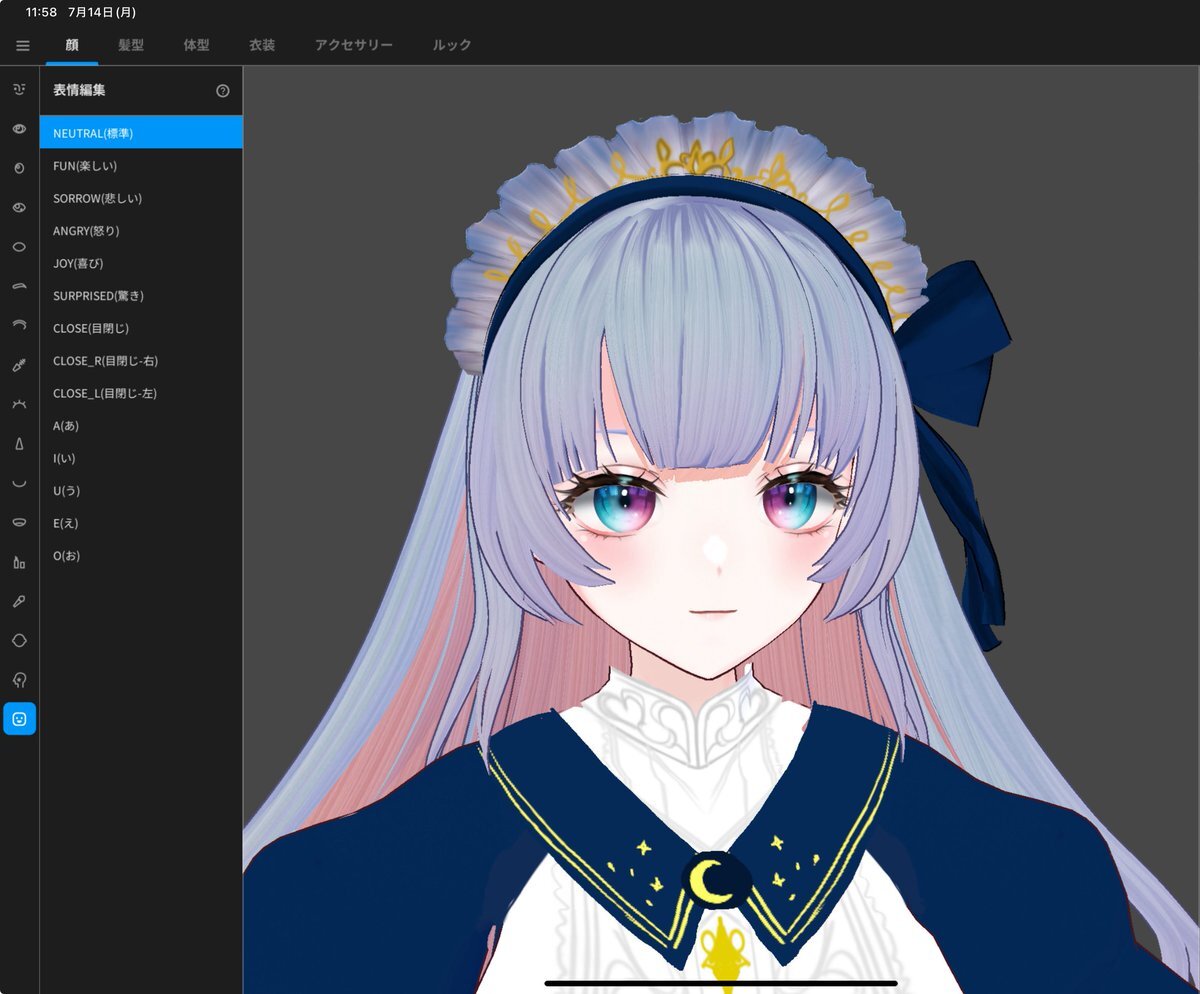Select CLOSE(目閉じ) expression
1200x994 pixels.
point(141,328)
